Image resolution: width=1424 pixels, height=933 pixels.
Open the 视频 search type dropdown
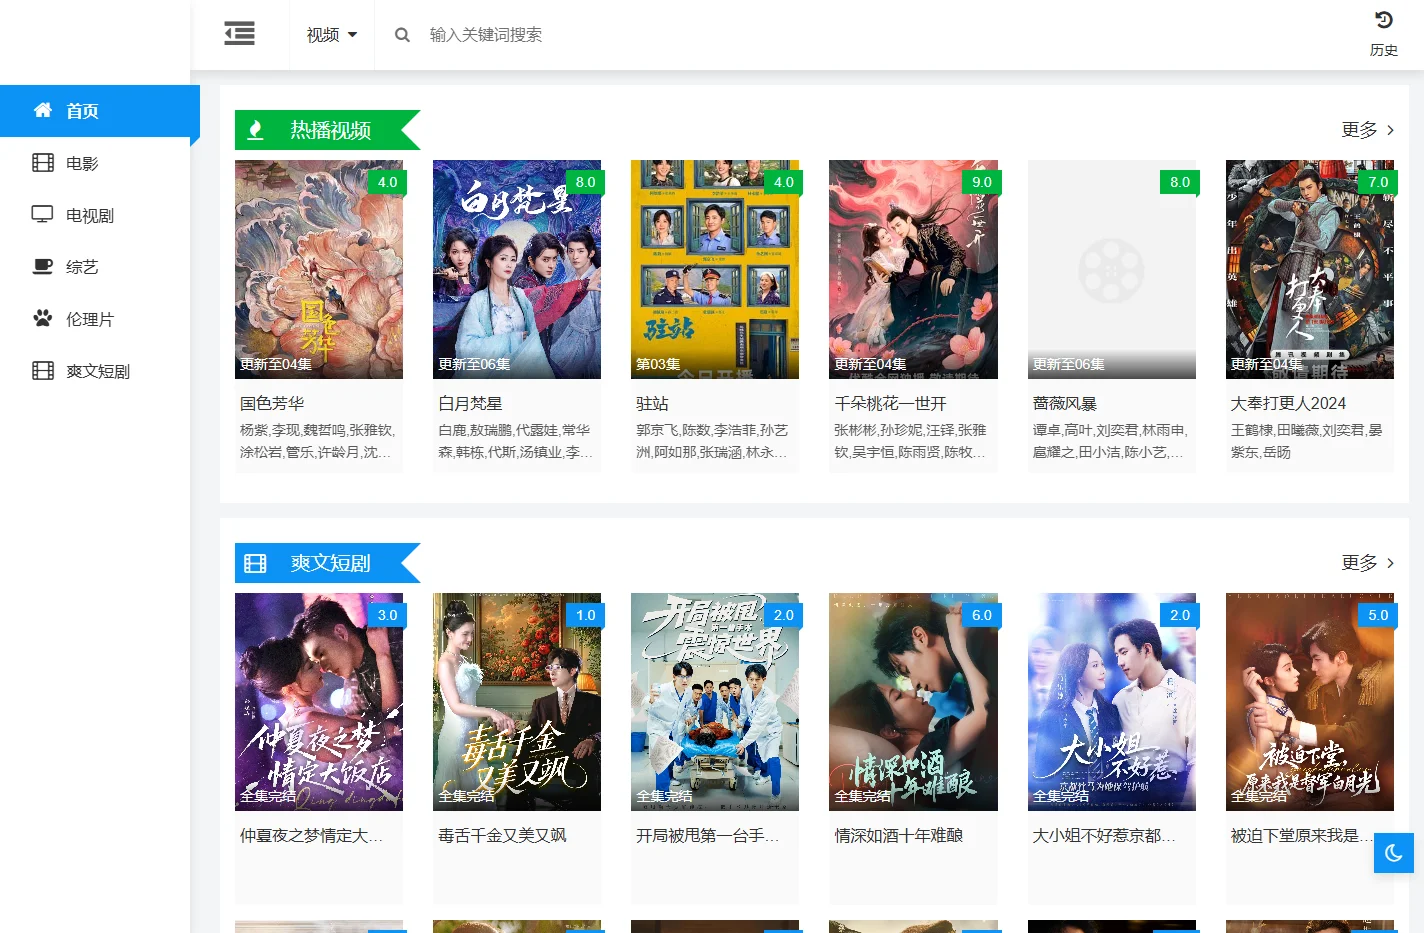pos(332,35)
